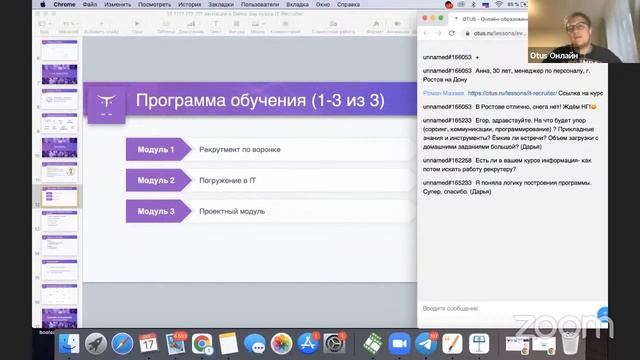Open the Посмотреть menu
The height and width of the screenshot is (360, 640).
point(154,4)
